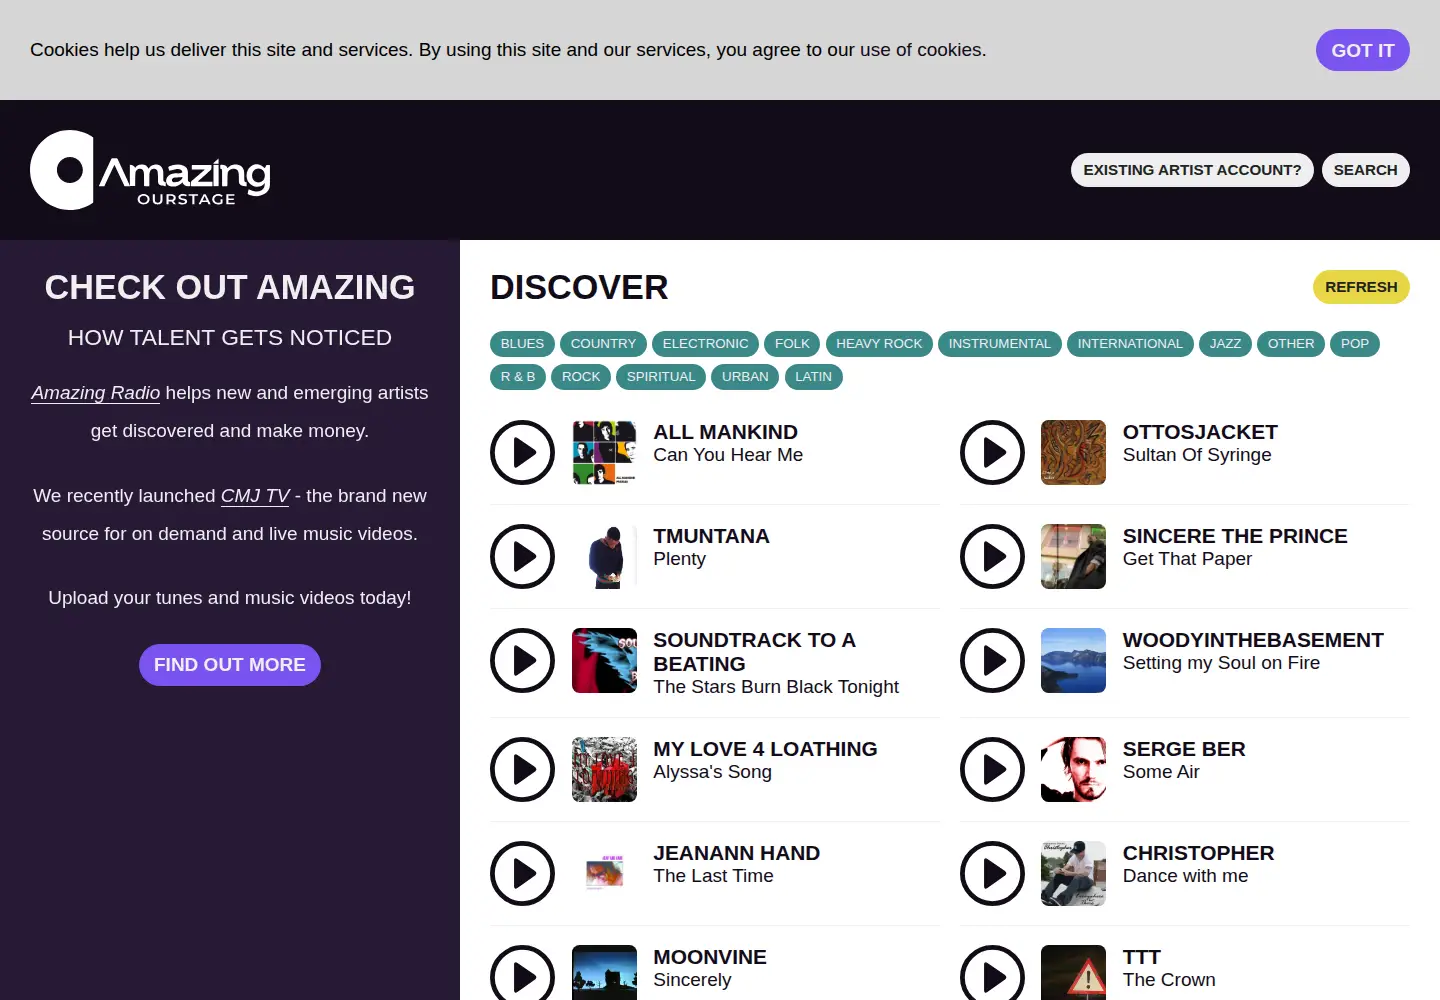The width and height of the screenshot is (1440, 1000).
Task: Select the Spiritual genre tag
Action: pos(661,377)
